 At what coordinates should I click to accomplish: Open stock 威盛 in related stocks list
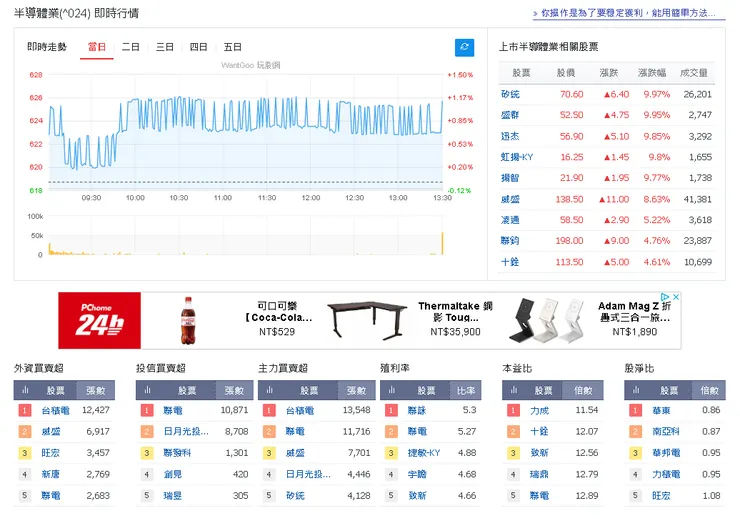[x=510, y=199]
